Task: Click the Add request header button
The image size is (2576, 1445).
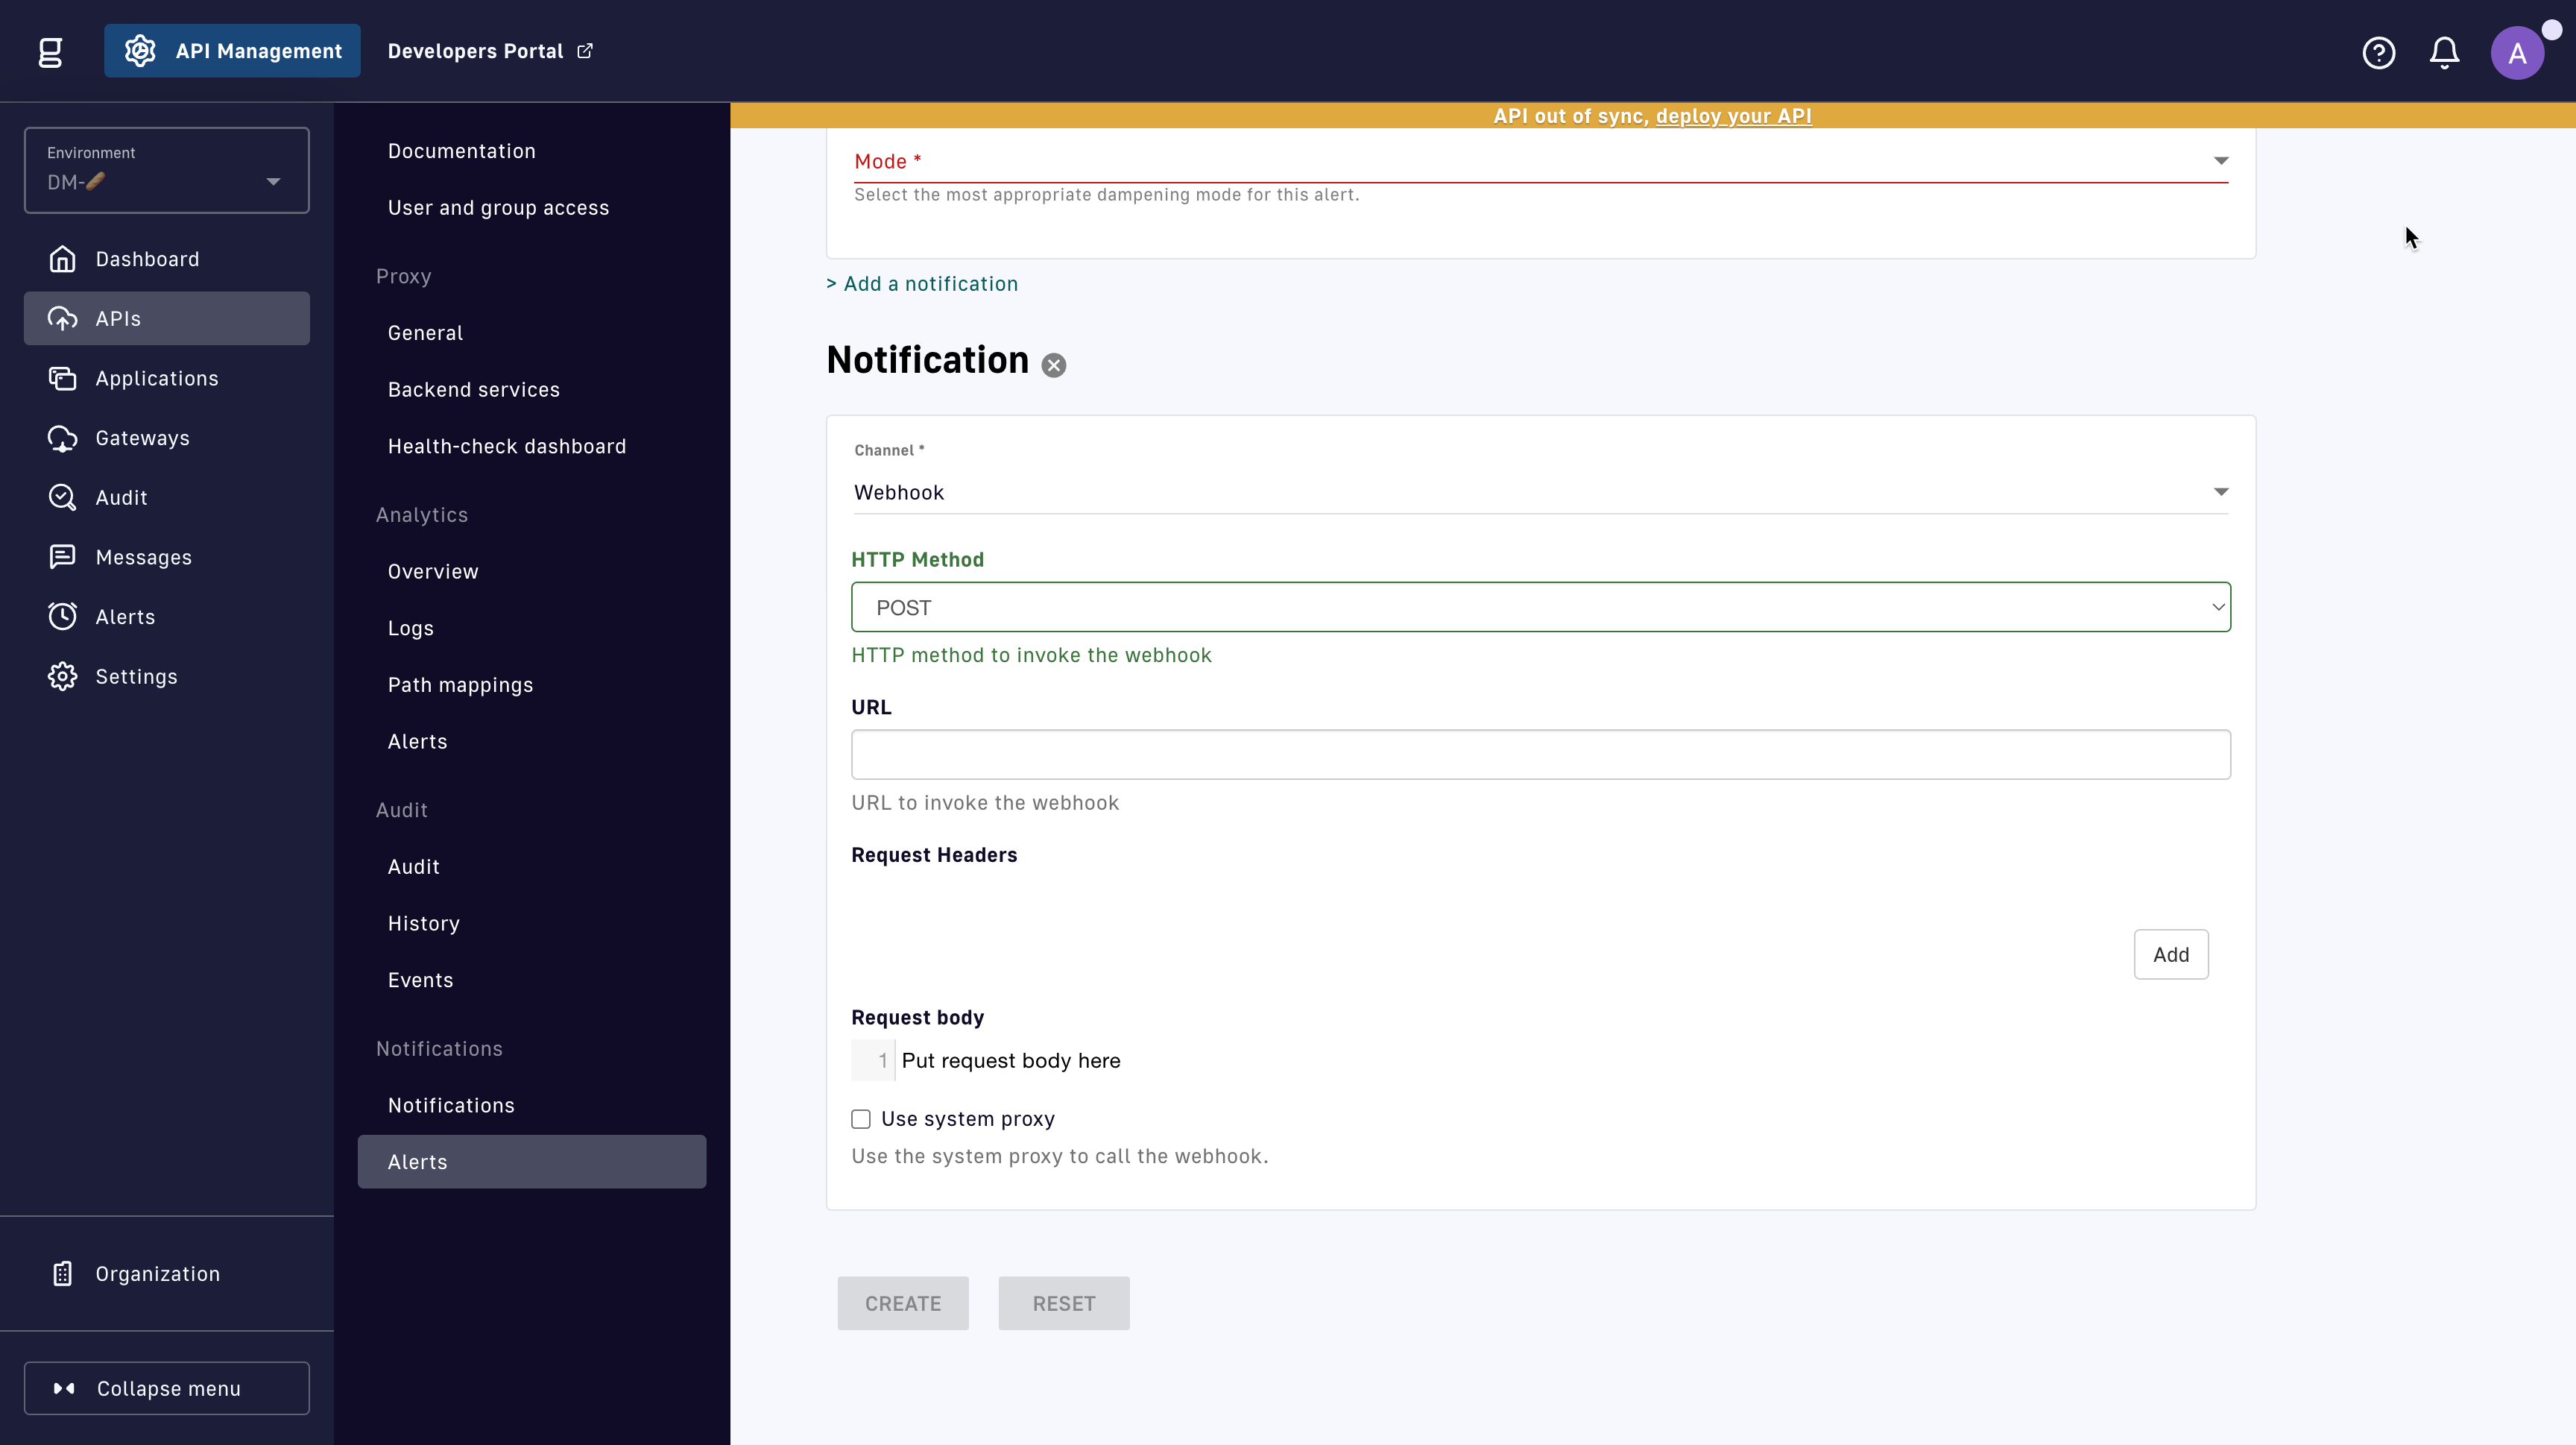Action: tap(2170, 954)
